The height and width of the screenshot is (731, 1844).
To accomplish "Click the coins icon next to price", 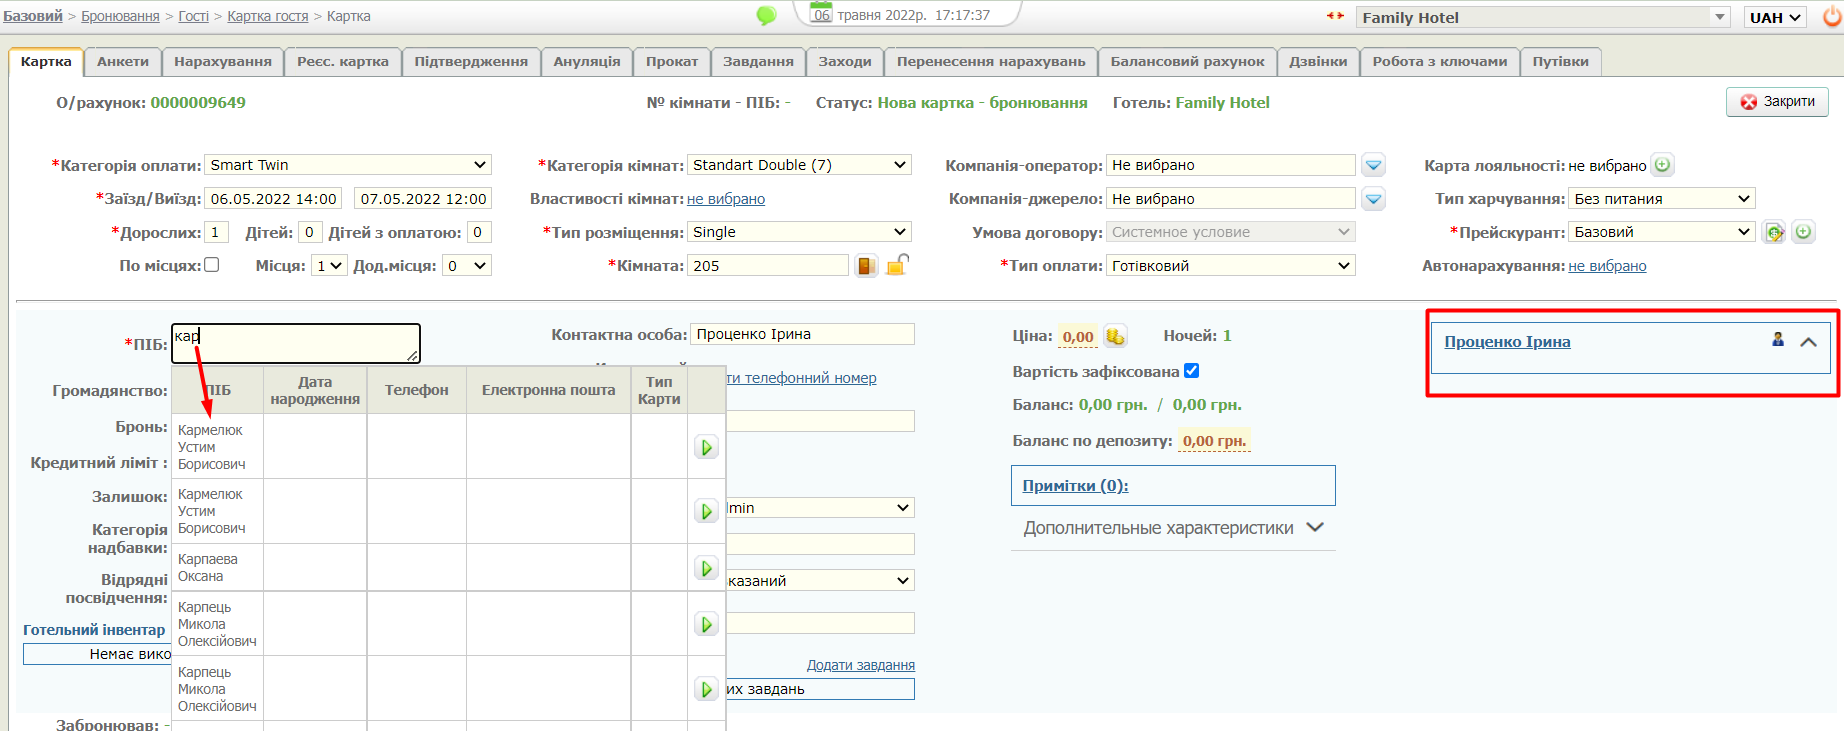I will tap(1115, 337).
